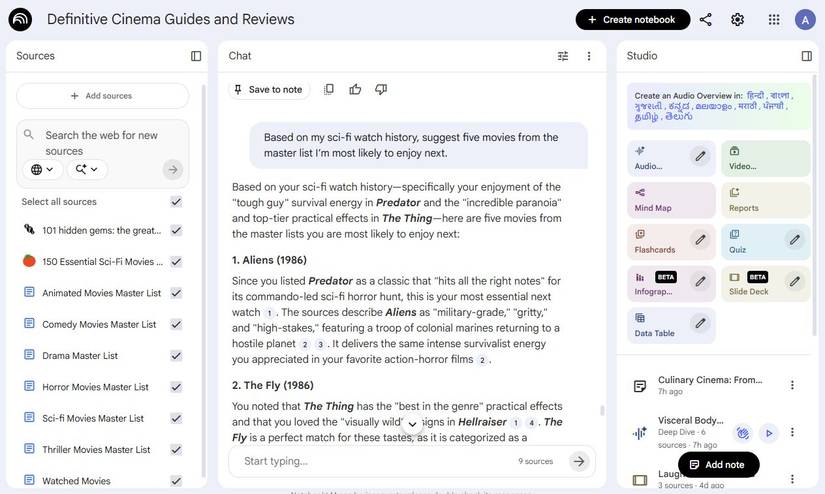Open chat more options menu

tap(589, 56)
